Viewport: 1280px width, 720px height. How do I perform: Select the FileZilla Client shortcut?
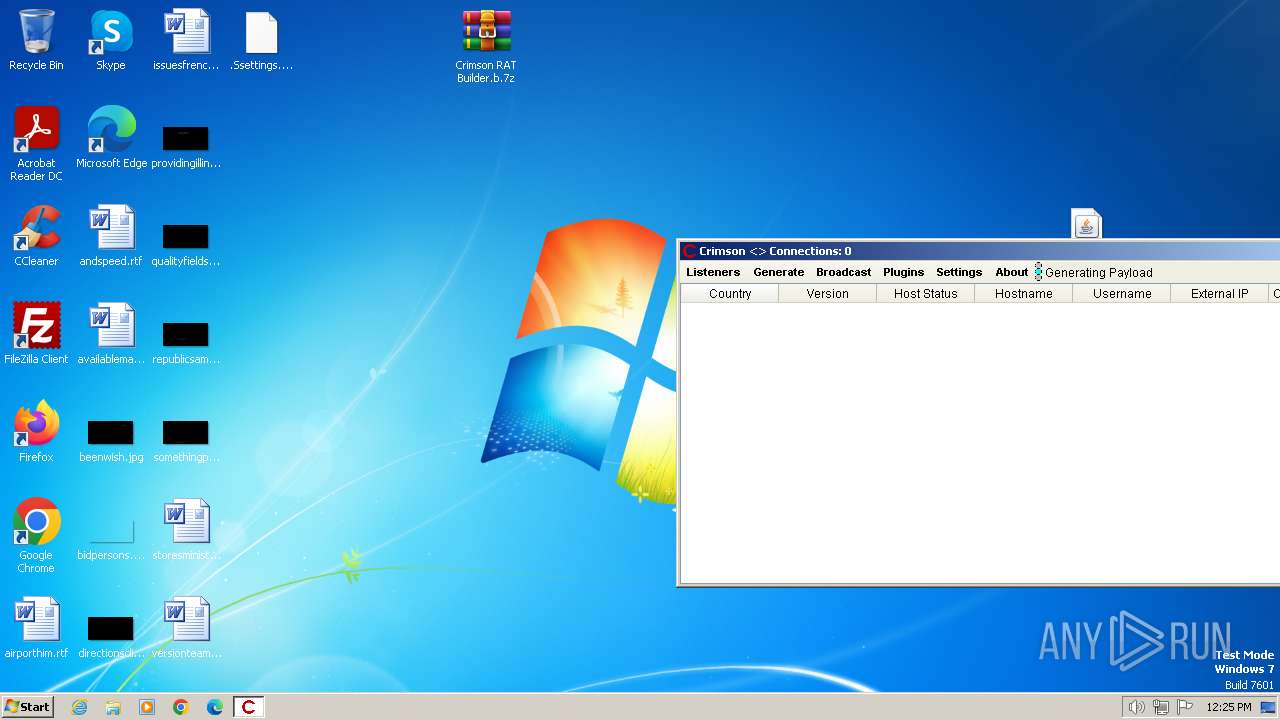coord(36,335)
